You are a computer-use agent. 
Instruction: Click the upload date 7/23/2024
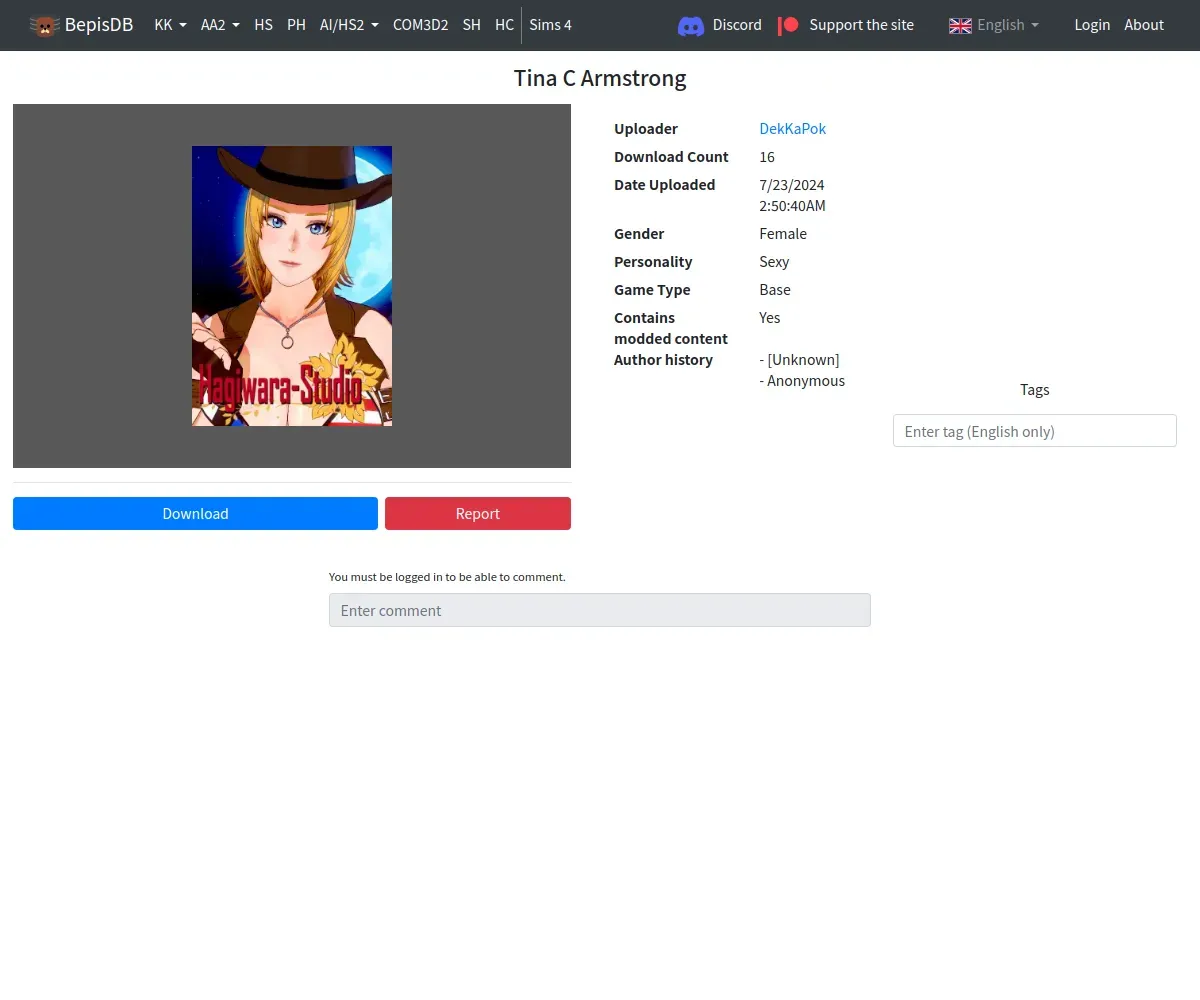point(792,185)
